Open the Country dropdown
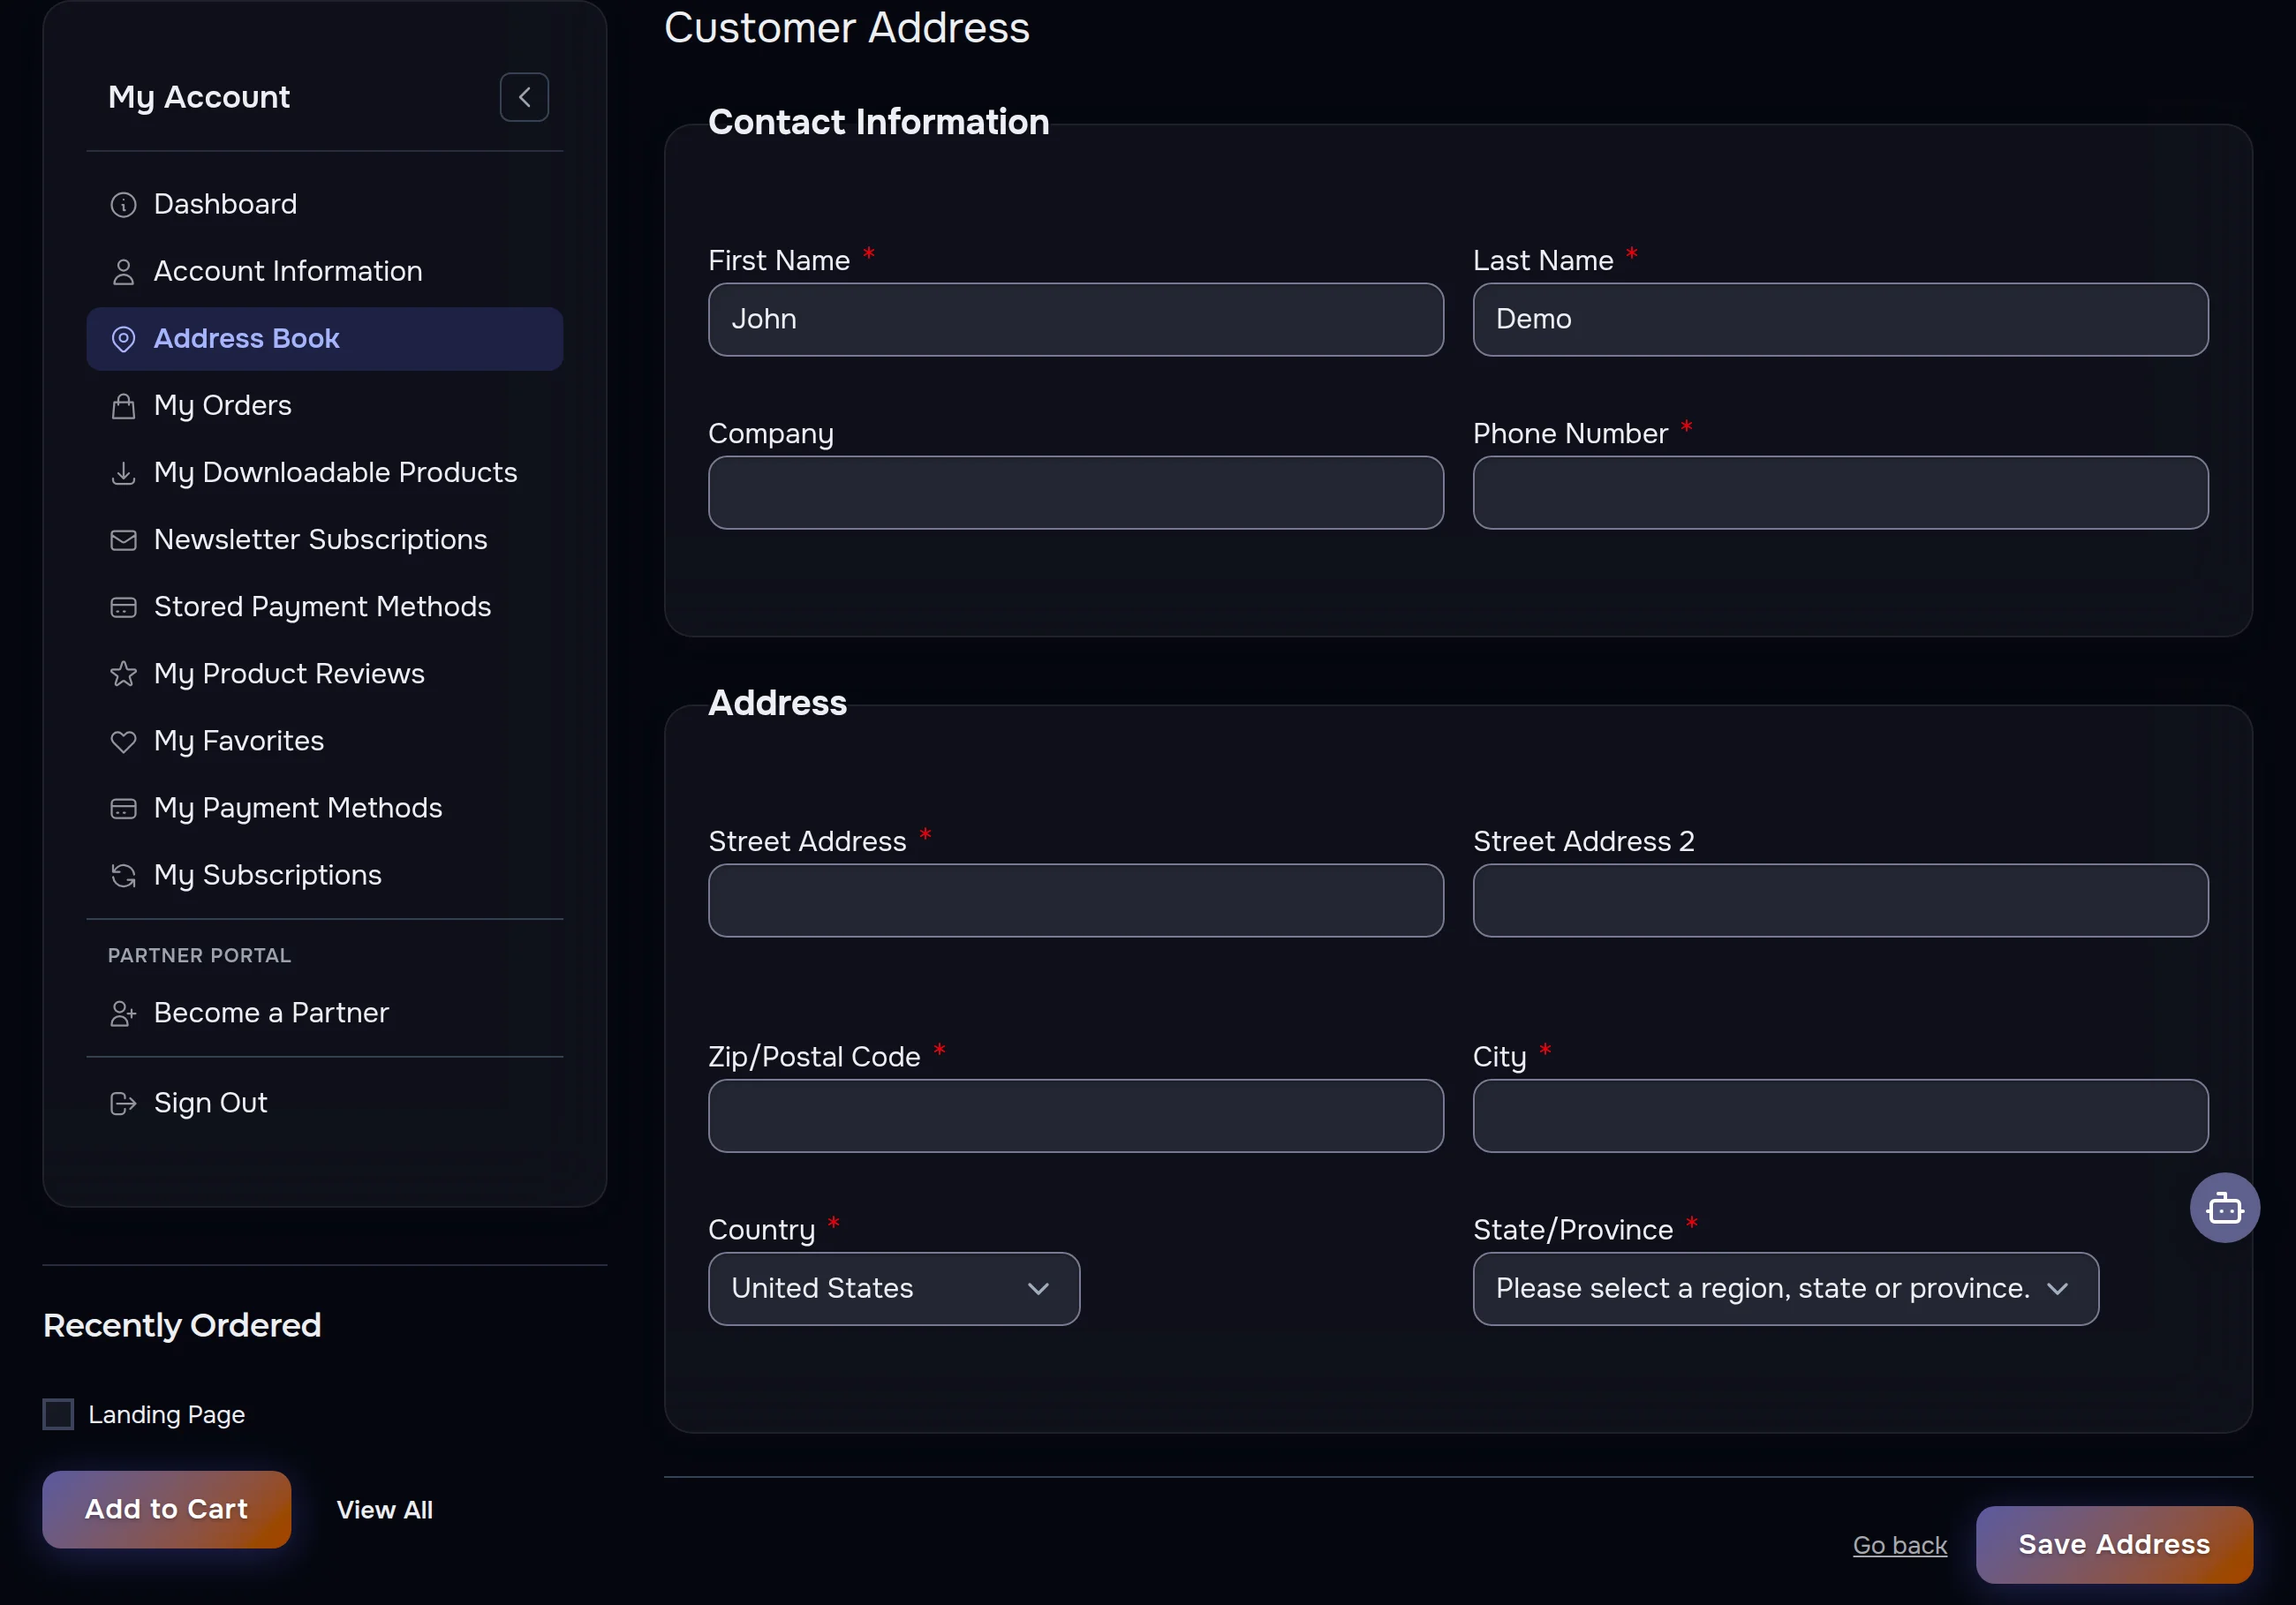This screenshot has width=2296, height=1605. [894, 1288]
